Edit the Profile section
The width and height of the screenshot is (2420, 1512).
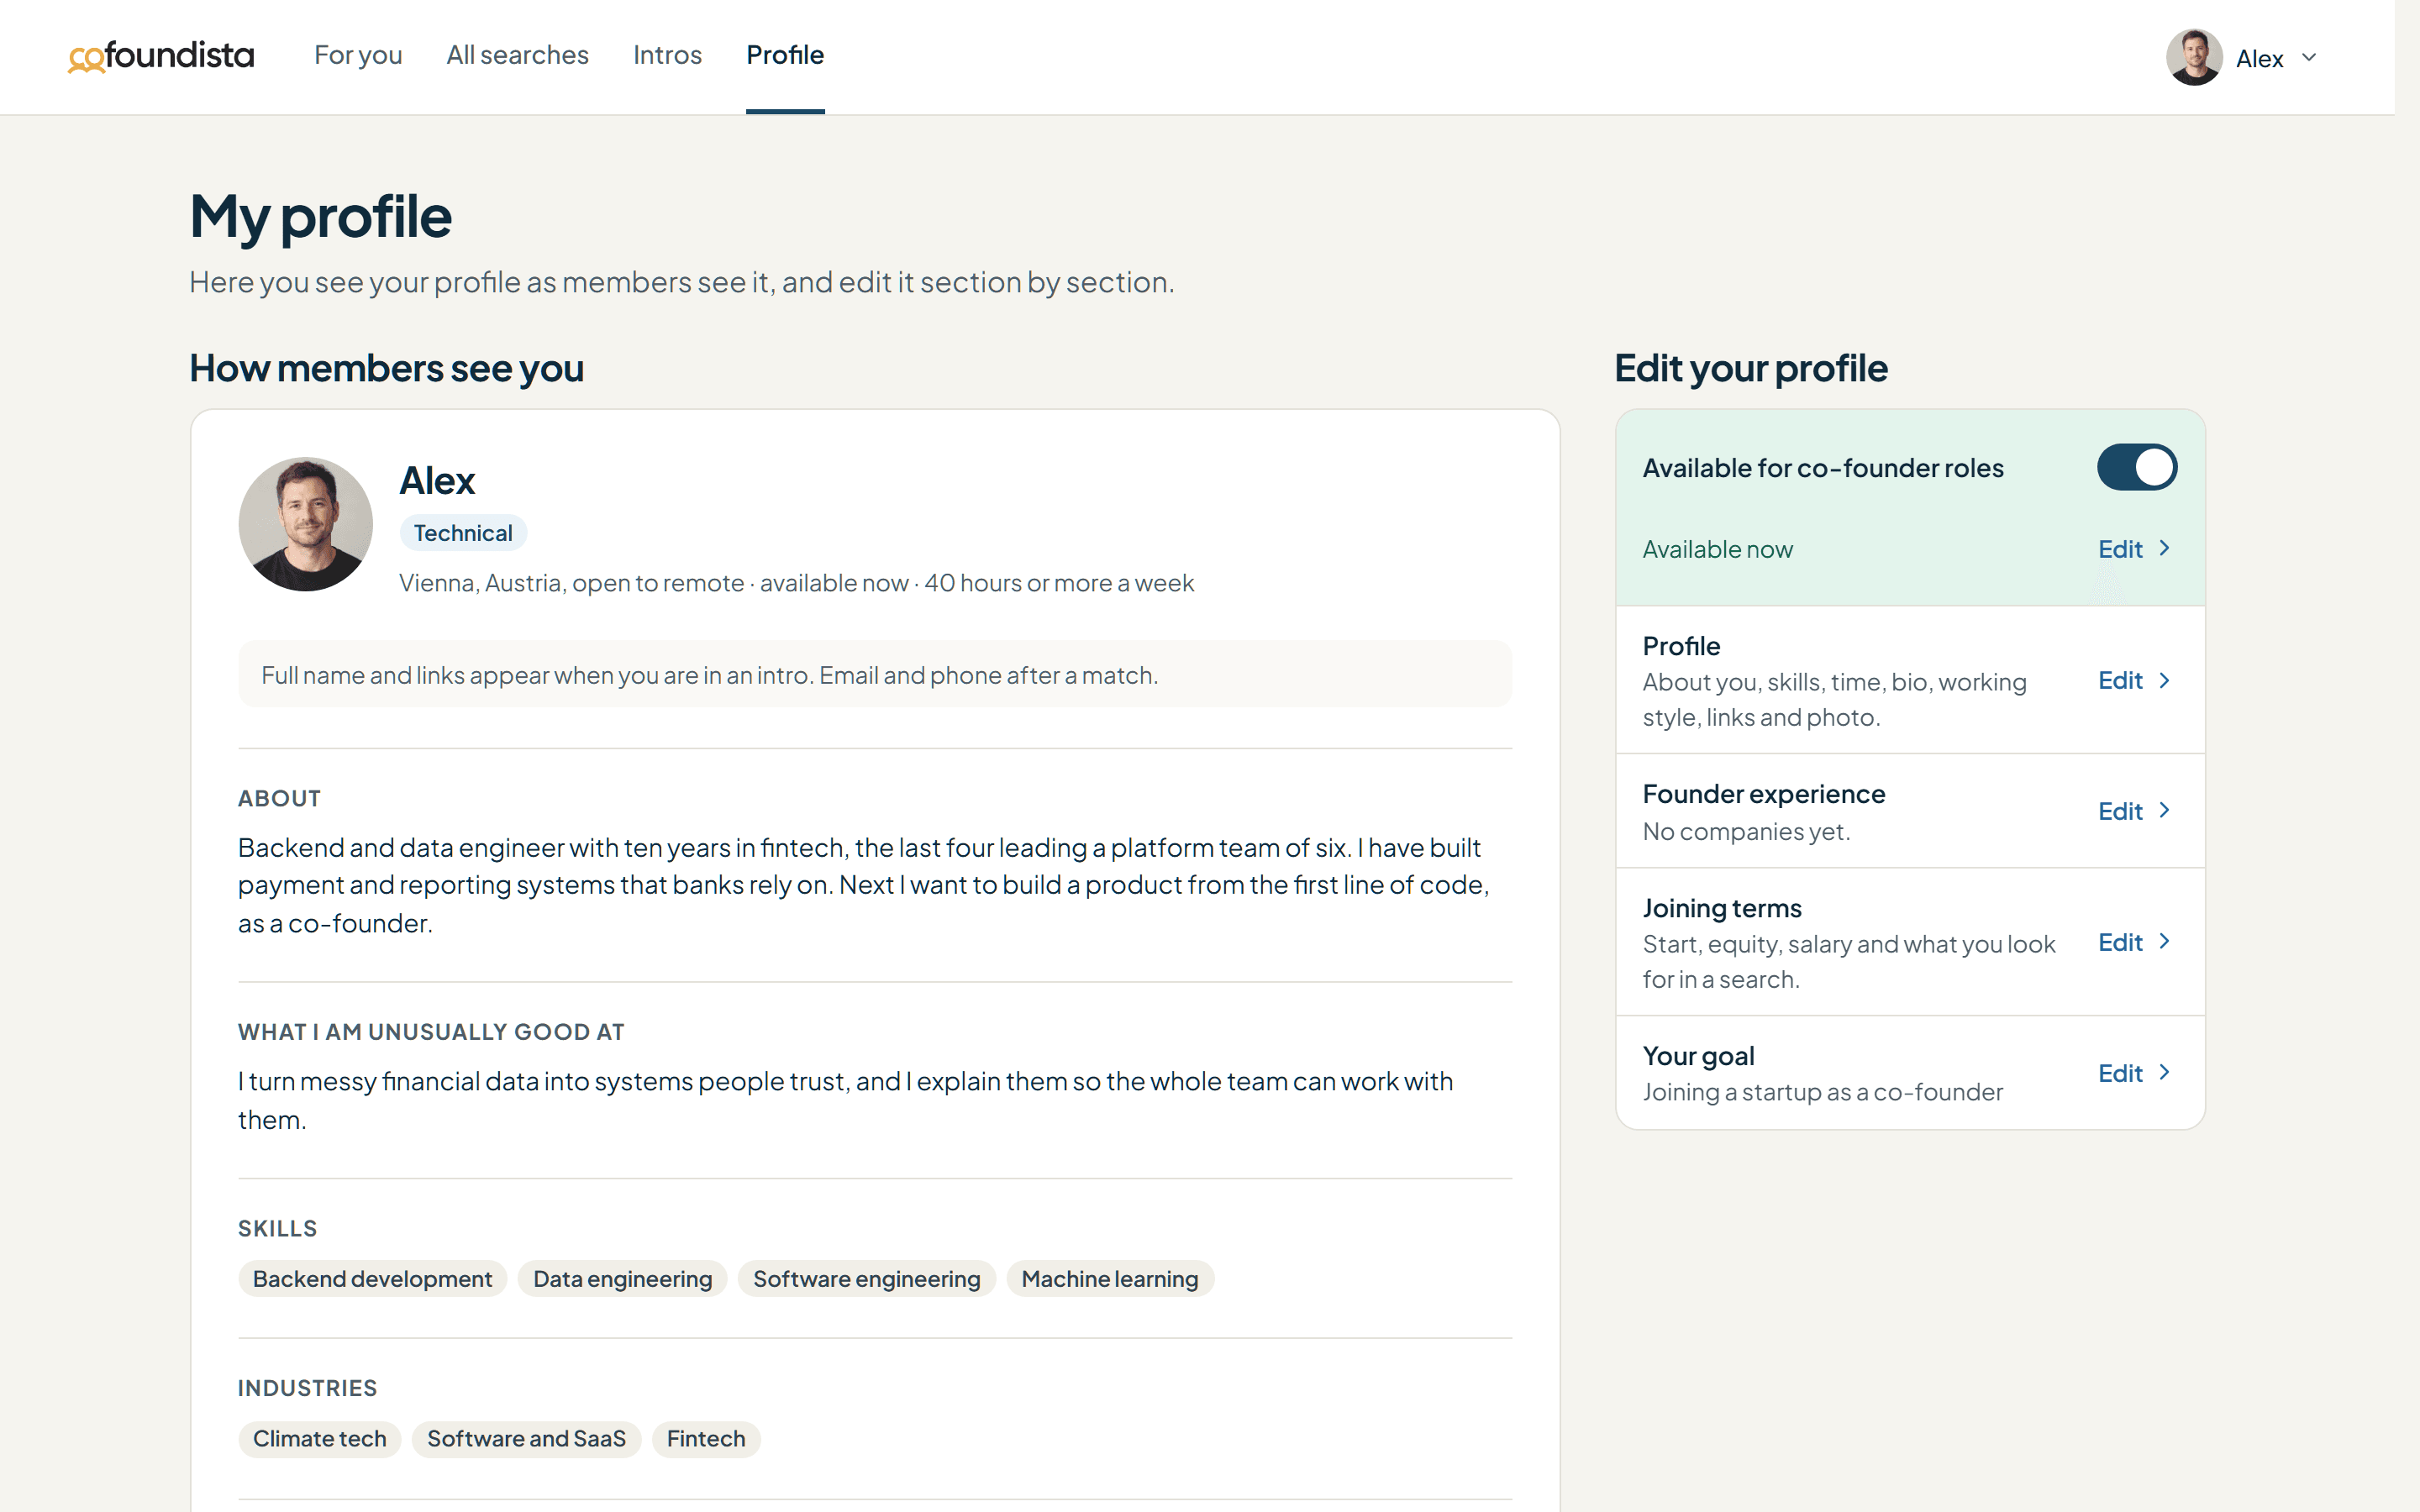pyautogui.click(x=2120, y=680)
